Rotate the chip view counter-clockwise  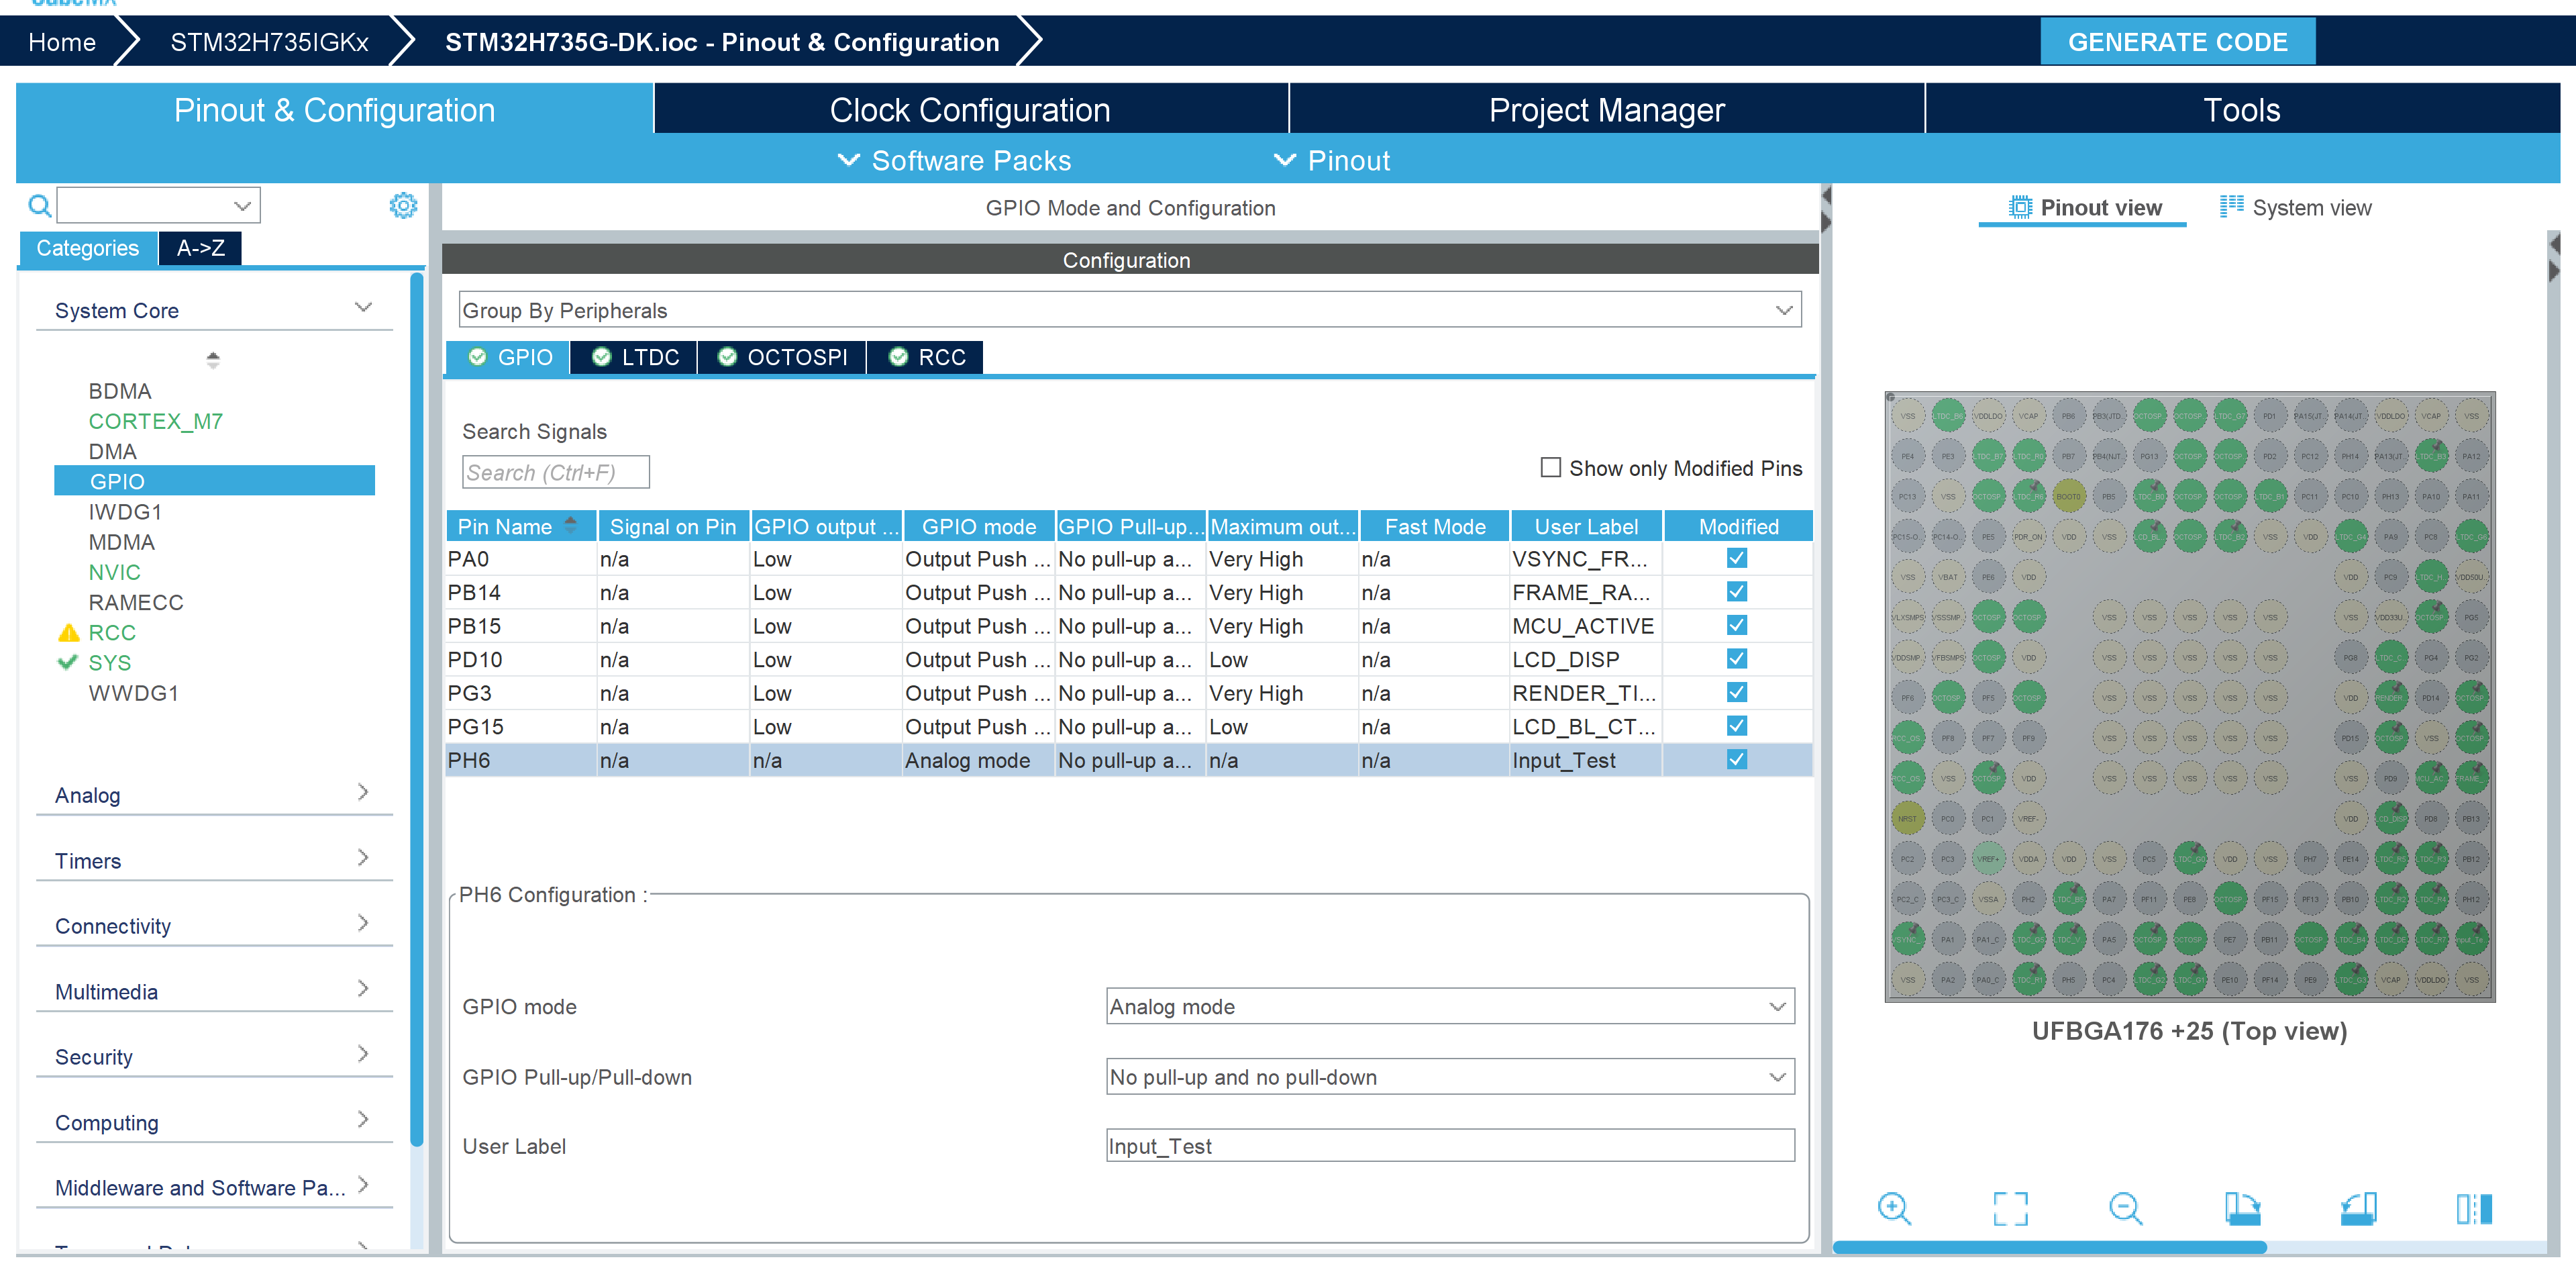tap(2358, 1208)
